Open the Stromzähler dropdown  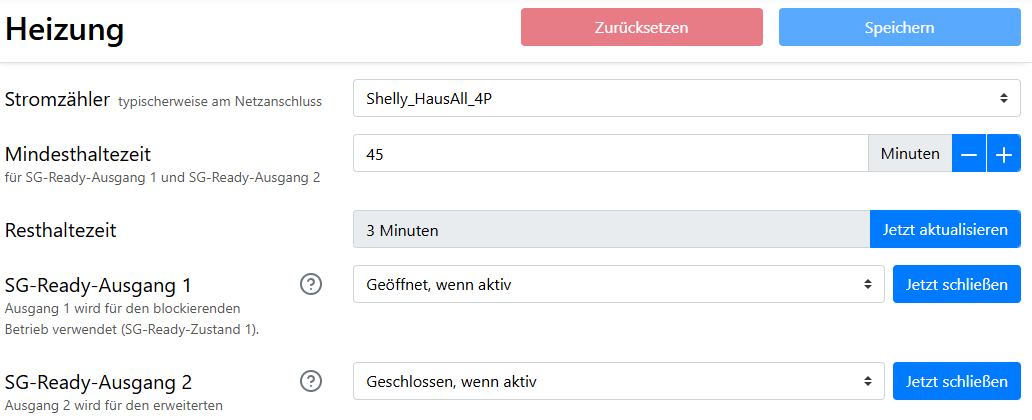coord(686,98)
